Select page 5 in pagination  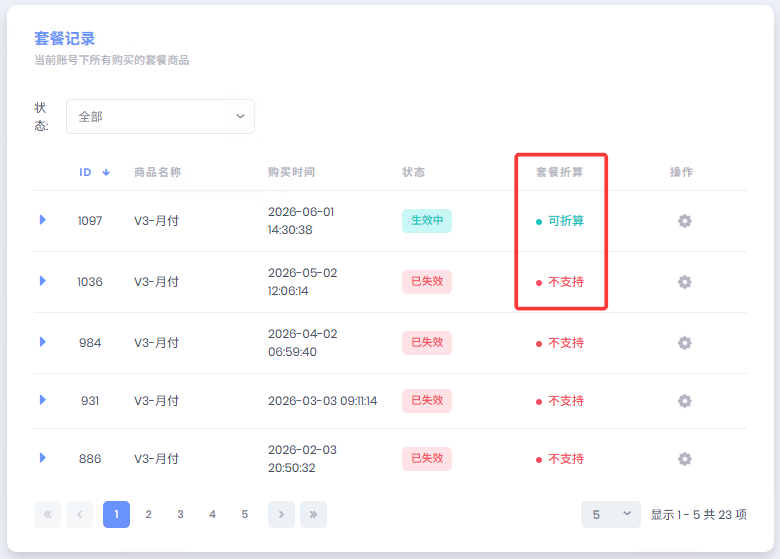(x=245, y=514)
